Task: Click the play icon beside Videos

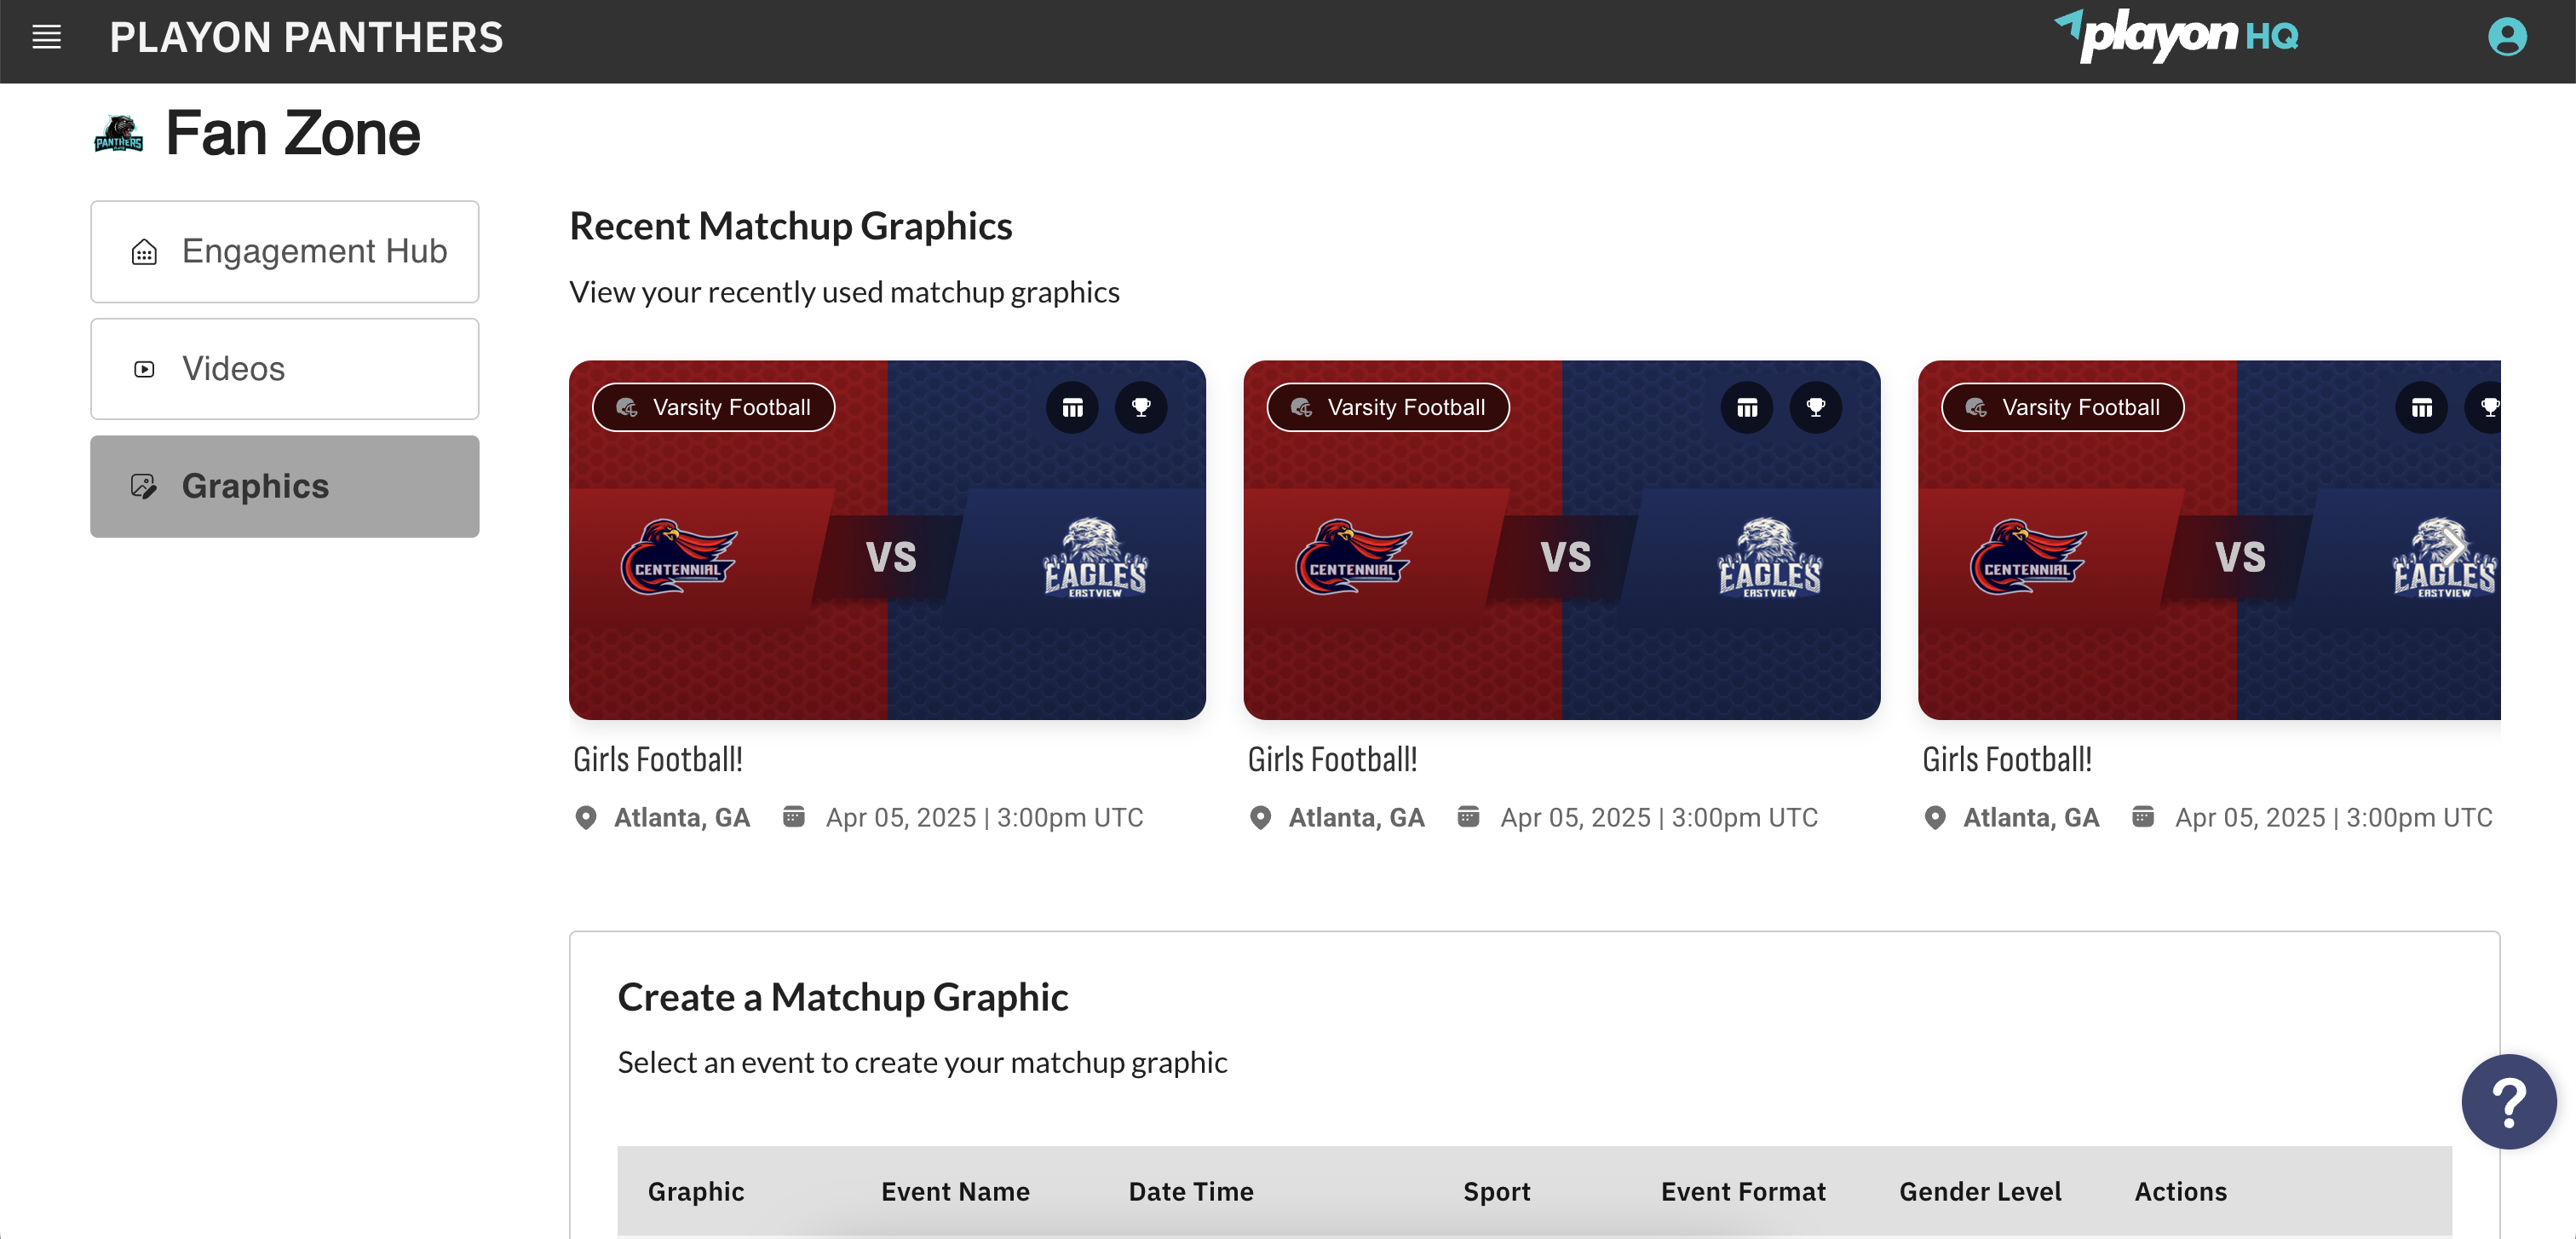Action: click(144, 369)
